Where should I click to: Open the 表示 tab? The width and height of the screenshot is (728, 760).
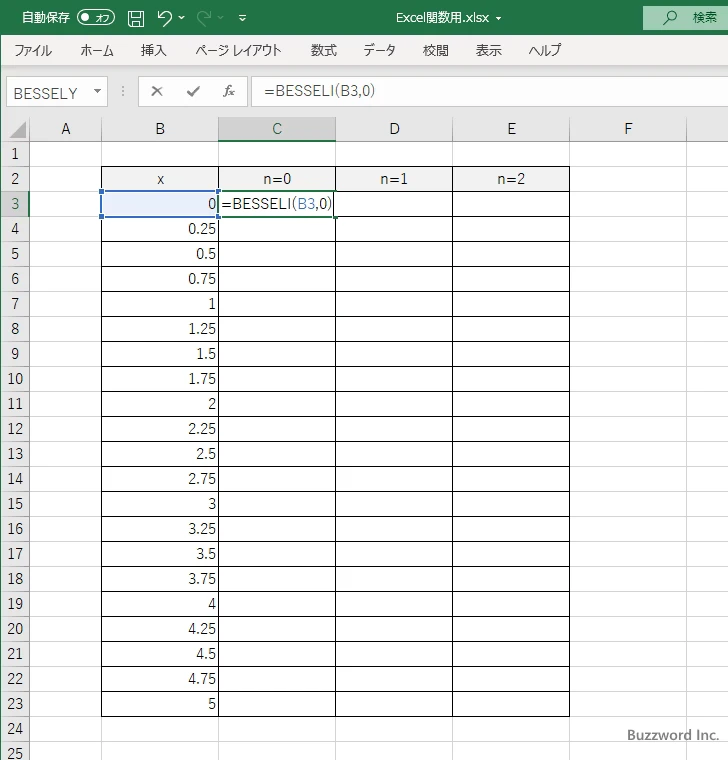(488, 50)
